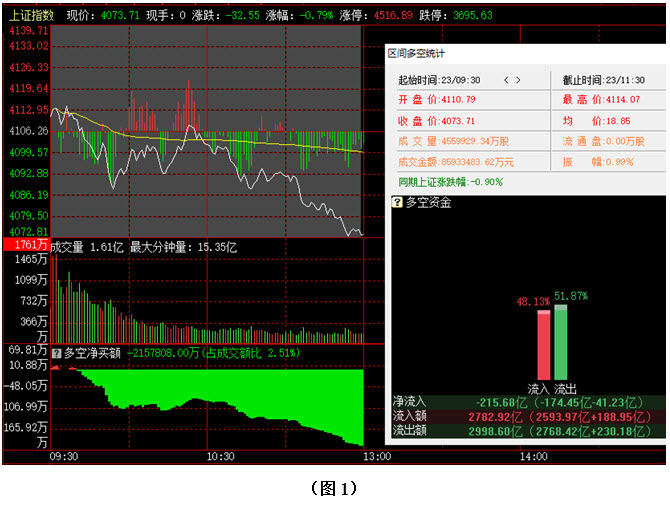Click the 上证指数 title label
The width and height of the screenshot is (670, 511).
[x=30, y=16]
